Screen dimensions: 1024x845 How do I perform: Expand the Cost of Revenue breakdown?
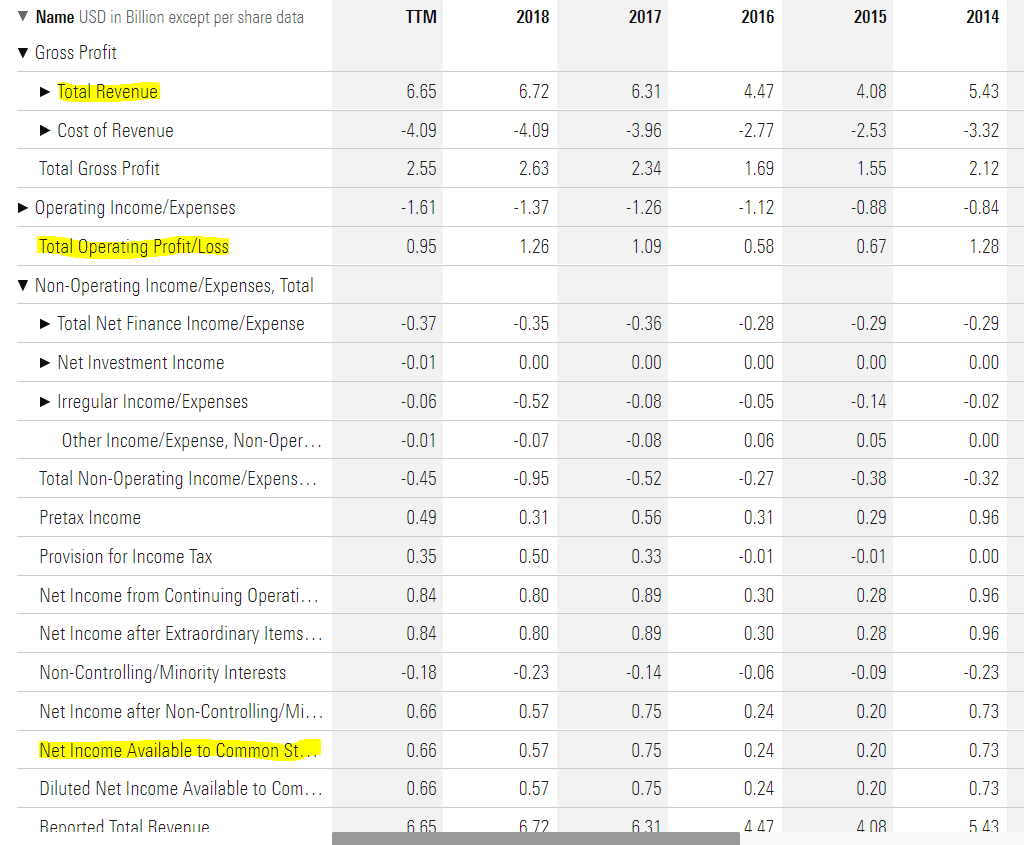click(45, 131)
